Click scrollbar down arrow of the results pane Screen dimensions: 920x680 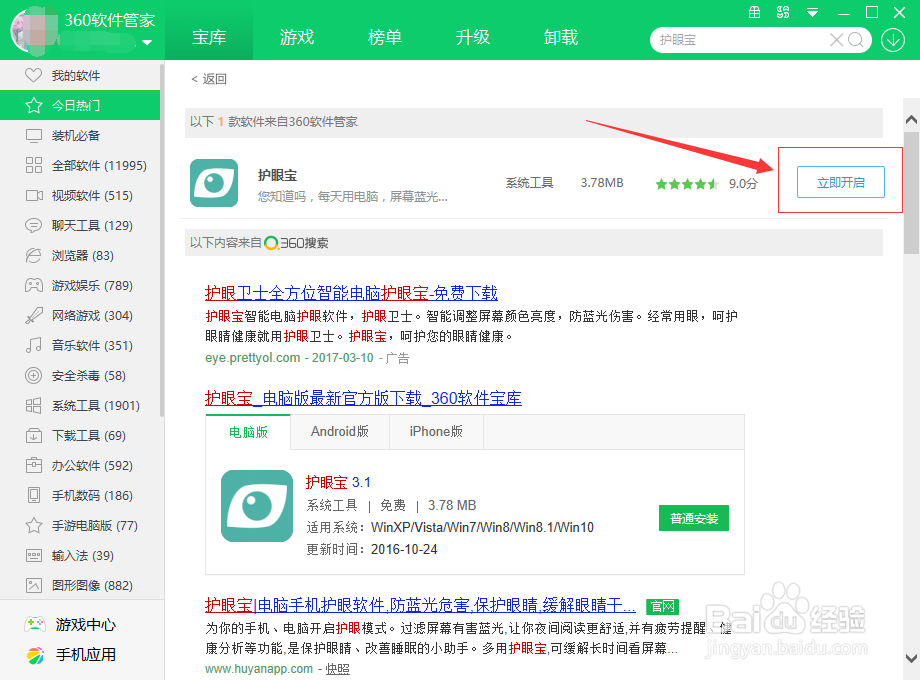[x=911, y=658]
